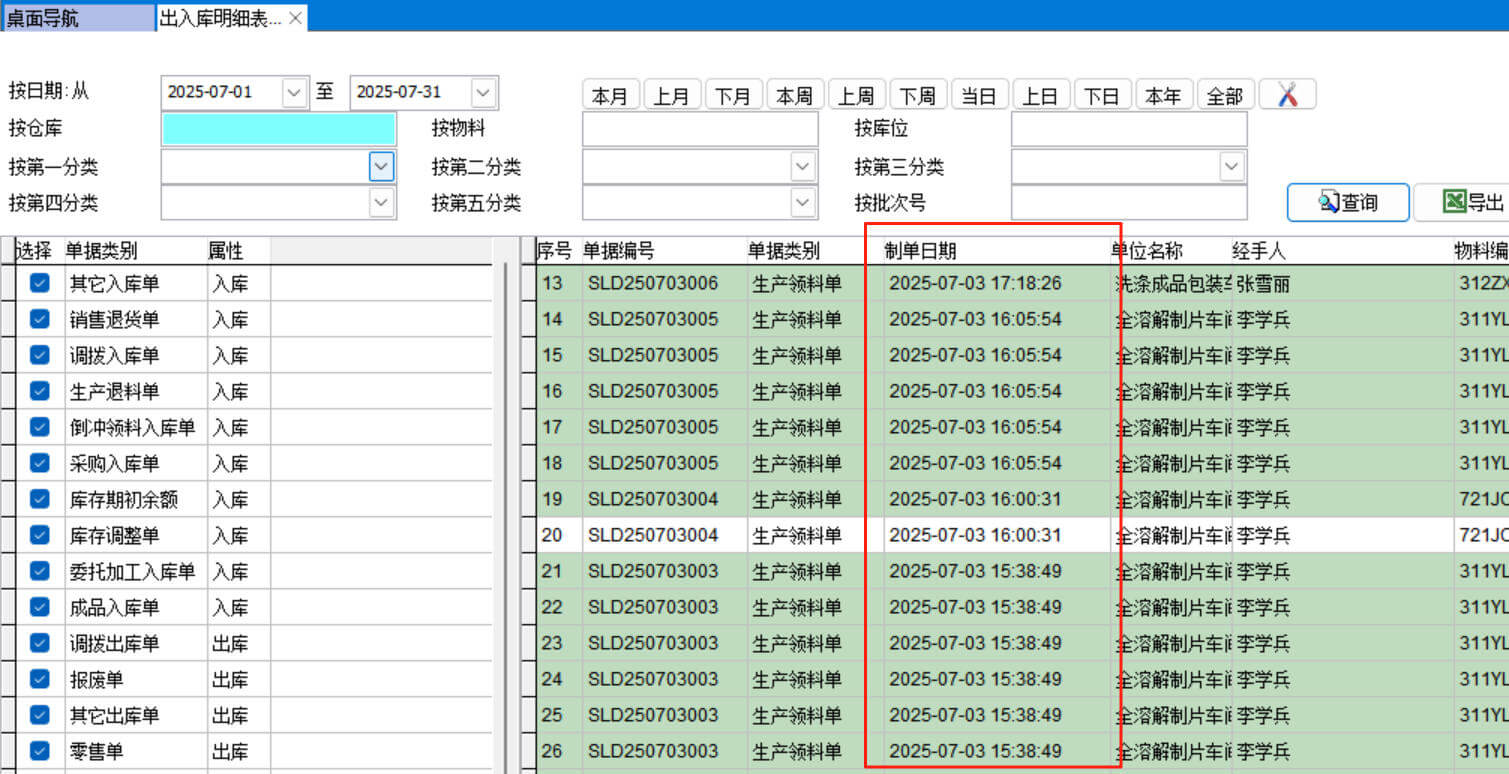Select row 20 with SLD250703004
This screenshot has width=1509, height=774.
tap(652, 536)
